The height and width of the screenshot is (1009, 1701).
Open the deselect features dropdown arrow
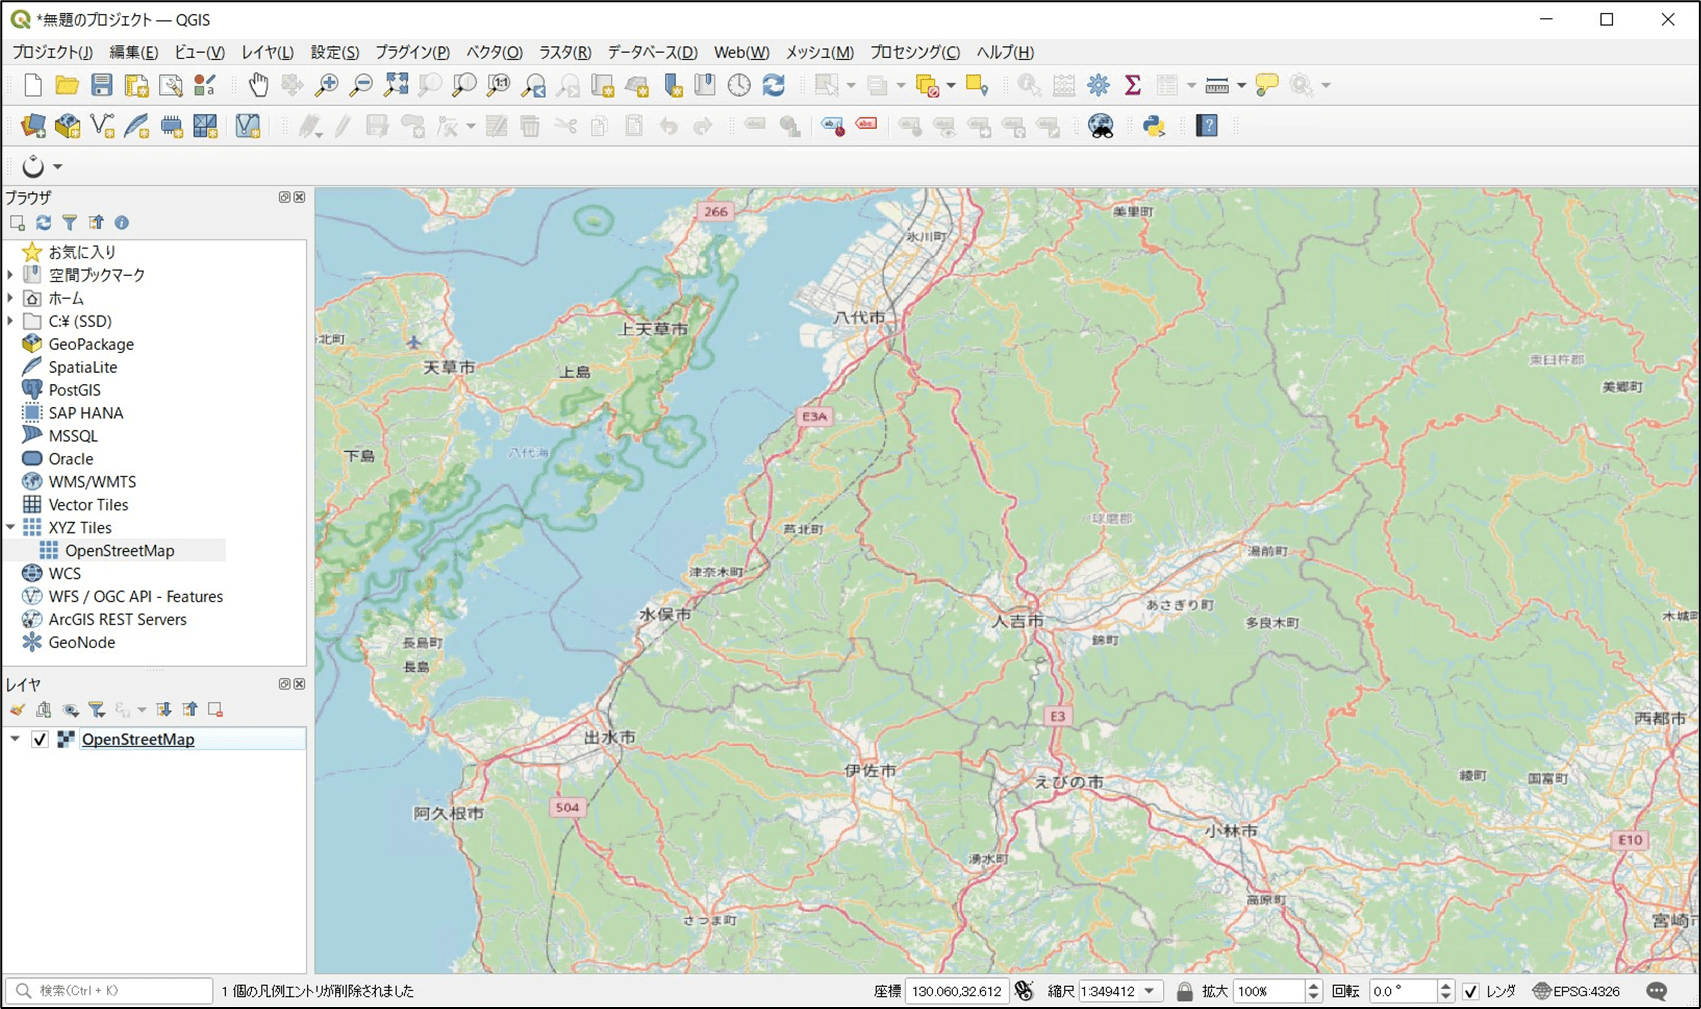[951, 85]
